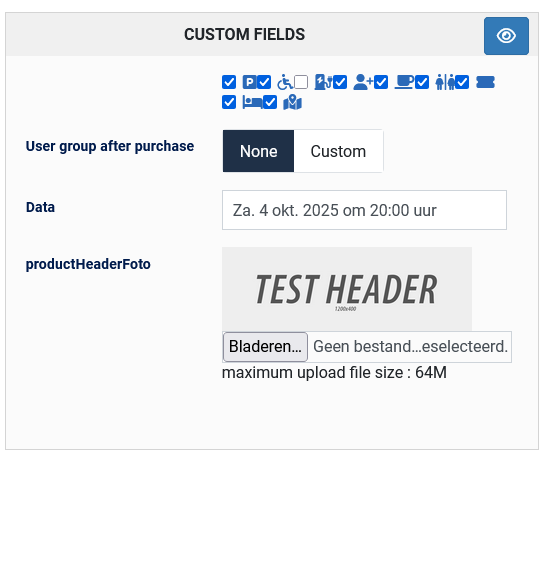Viewport: 544px width, 573px height.
Task: Click the parking P icon
Action: coord(249,82)
